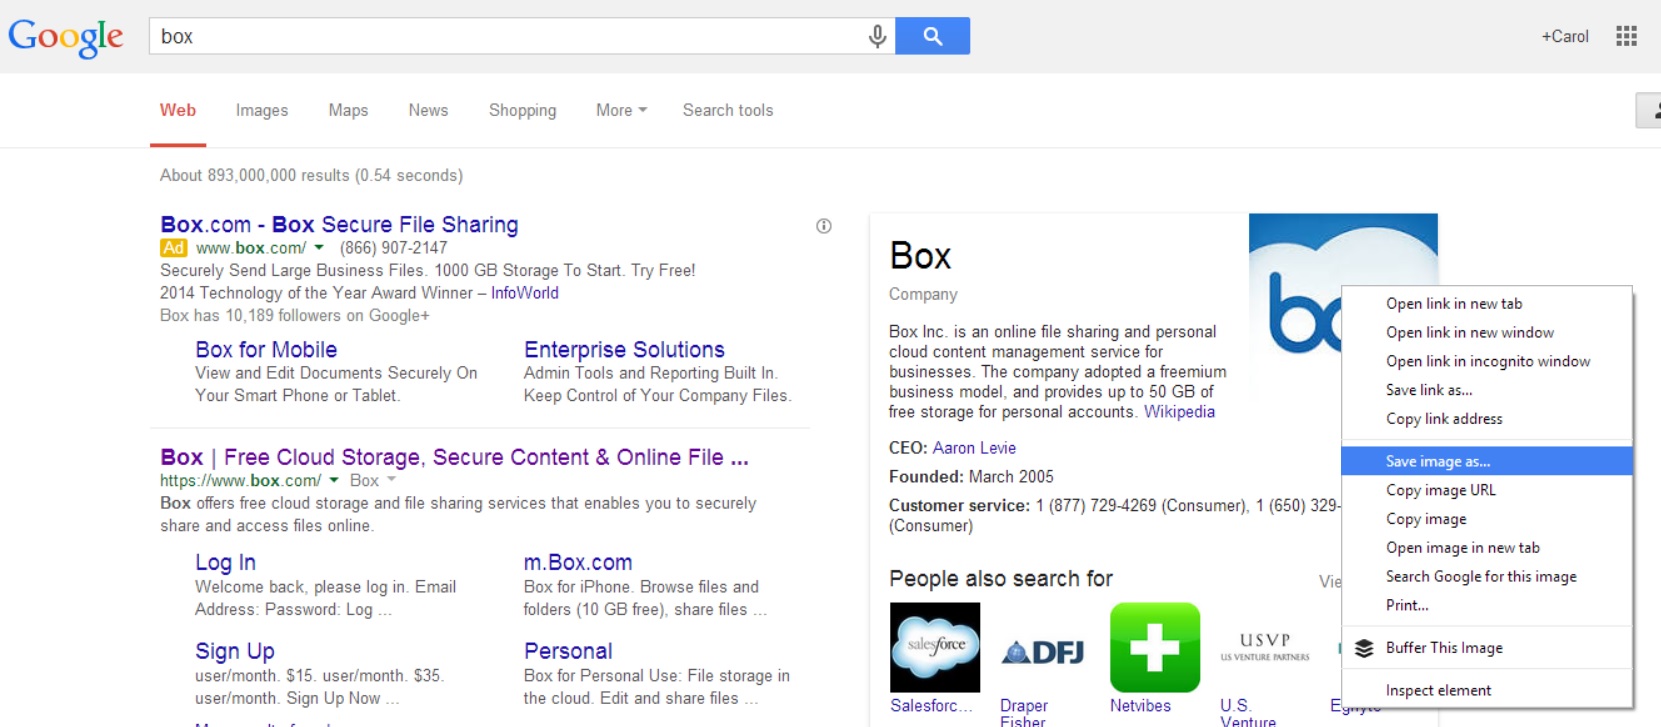Choose Open image in new tab
Image resolution: width=1661 pixels, height=727 pixels.
click(x=1487, y=548)
